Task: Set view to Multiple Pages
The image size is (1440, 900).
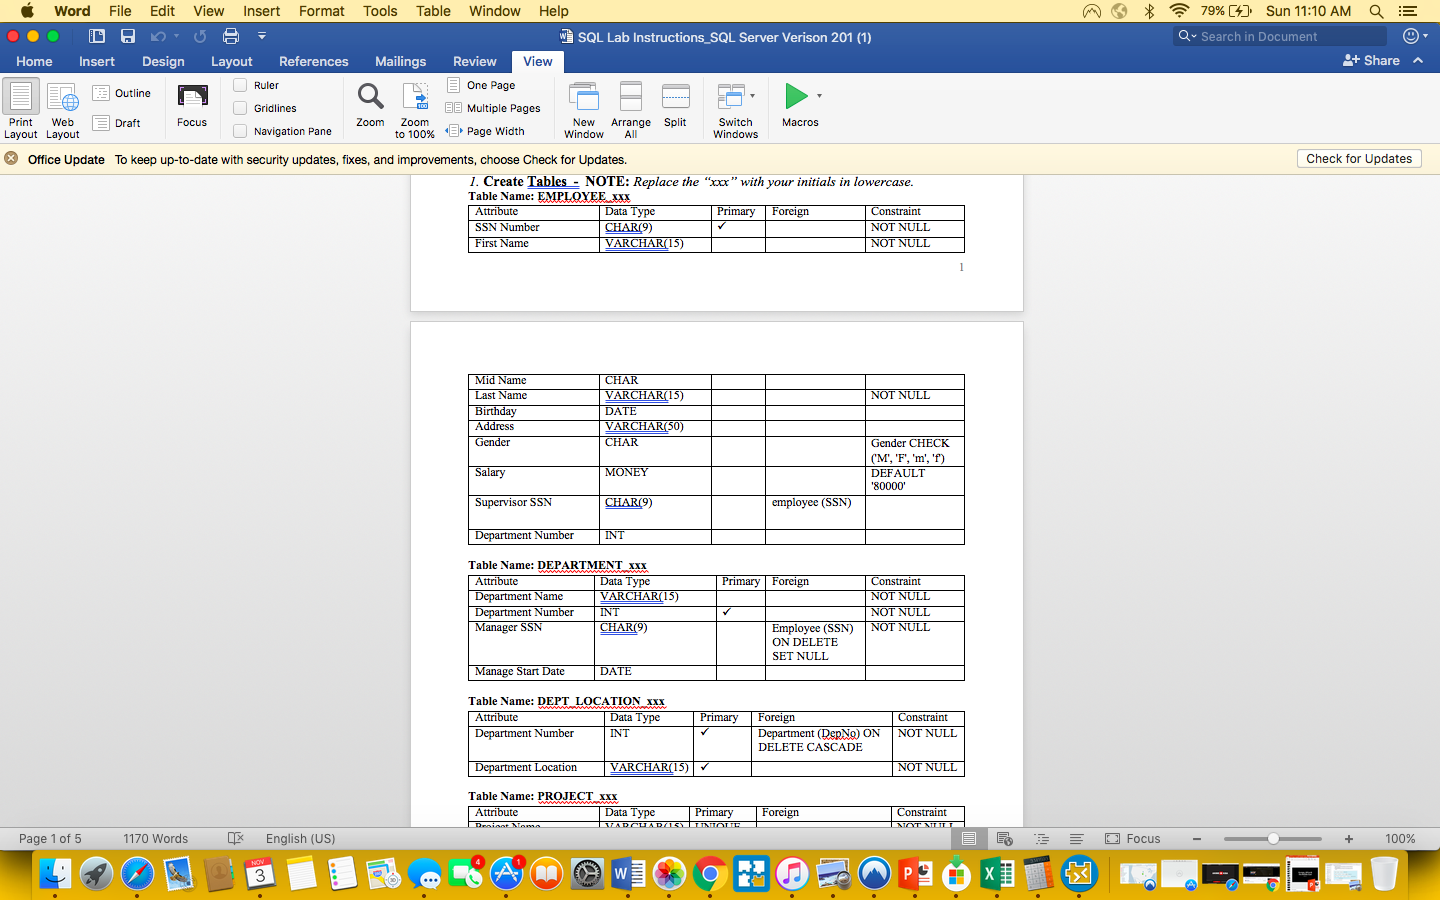Action: 493,108
